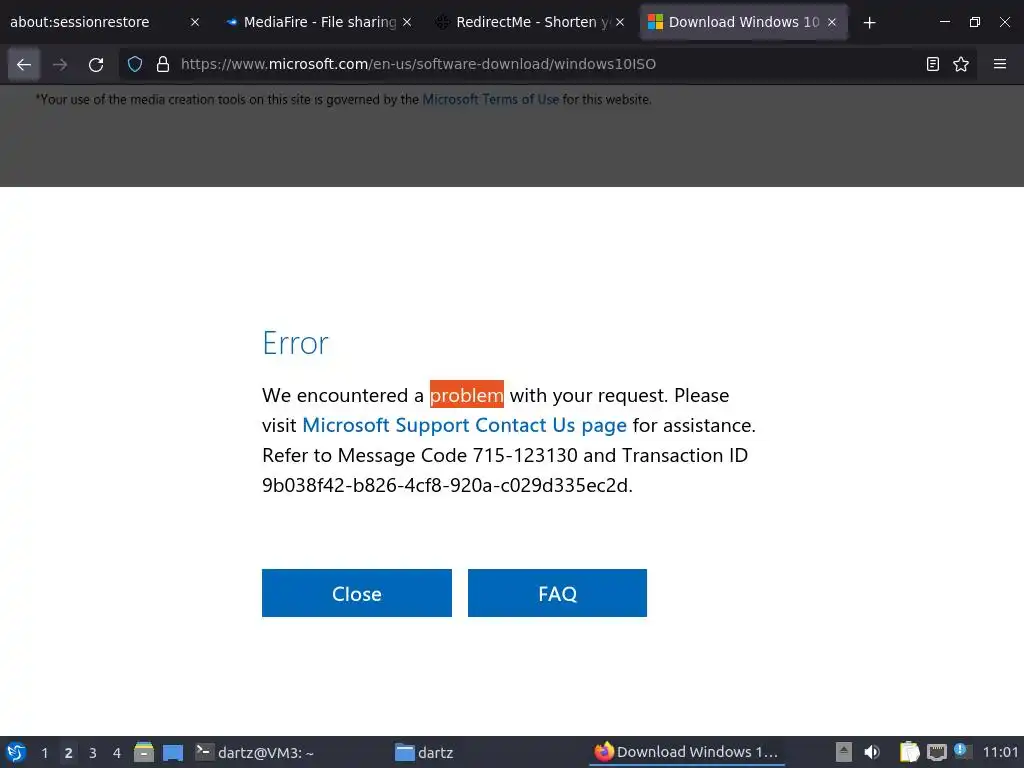Toggle reader view icon

coord(933,64)
